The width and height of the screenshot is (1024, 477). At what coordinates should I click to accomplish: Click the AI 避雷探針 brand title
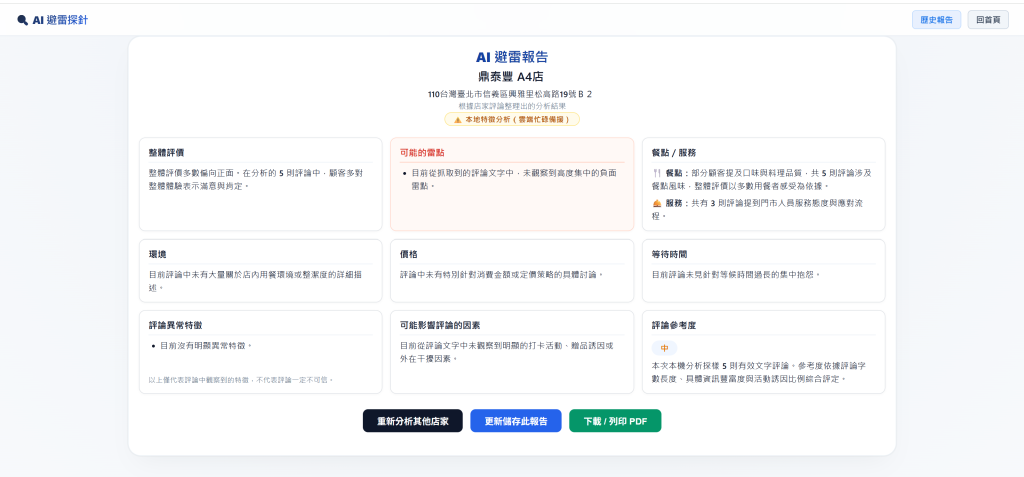coord(59,20)
